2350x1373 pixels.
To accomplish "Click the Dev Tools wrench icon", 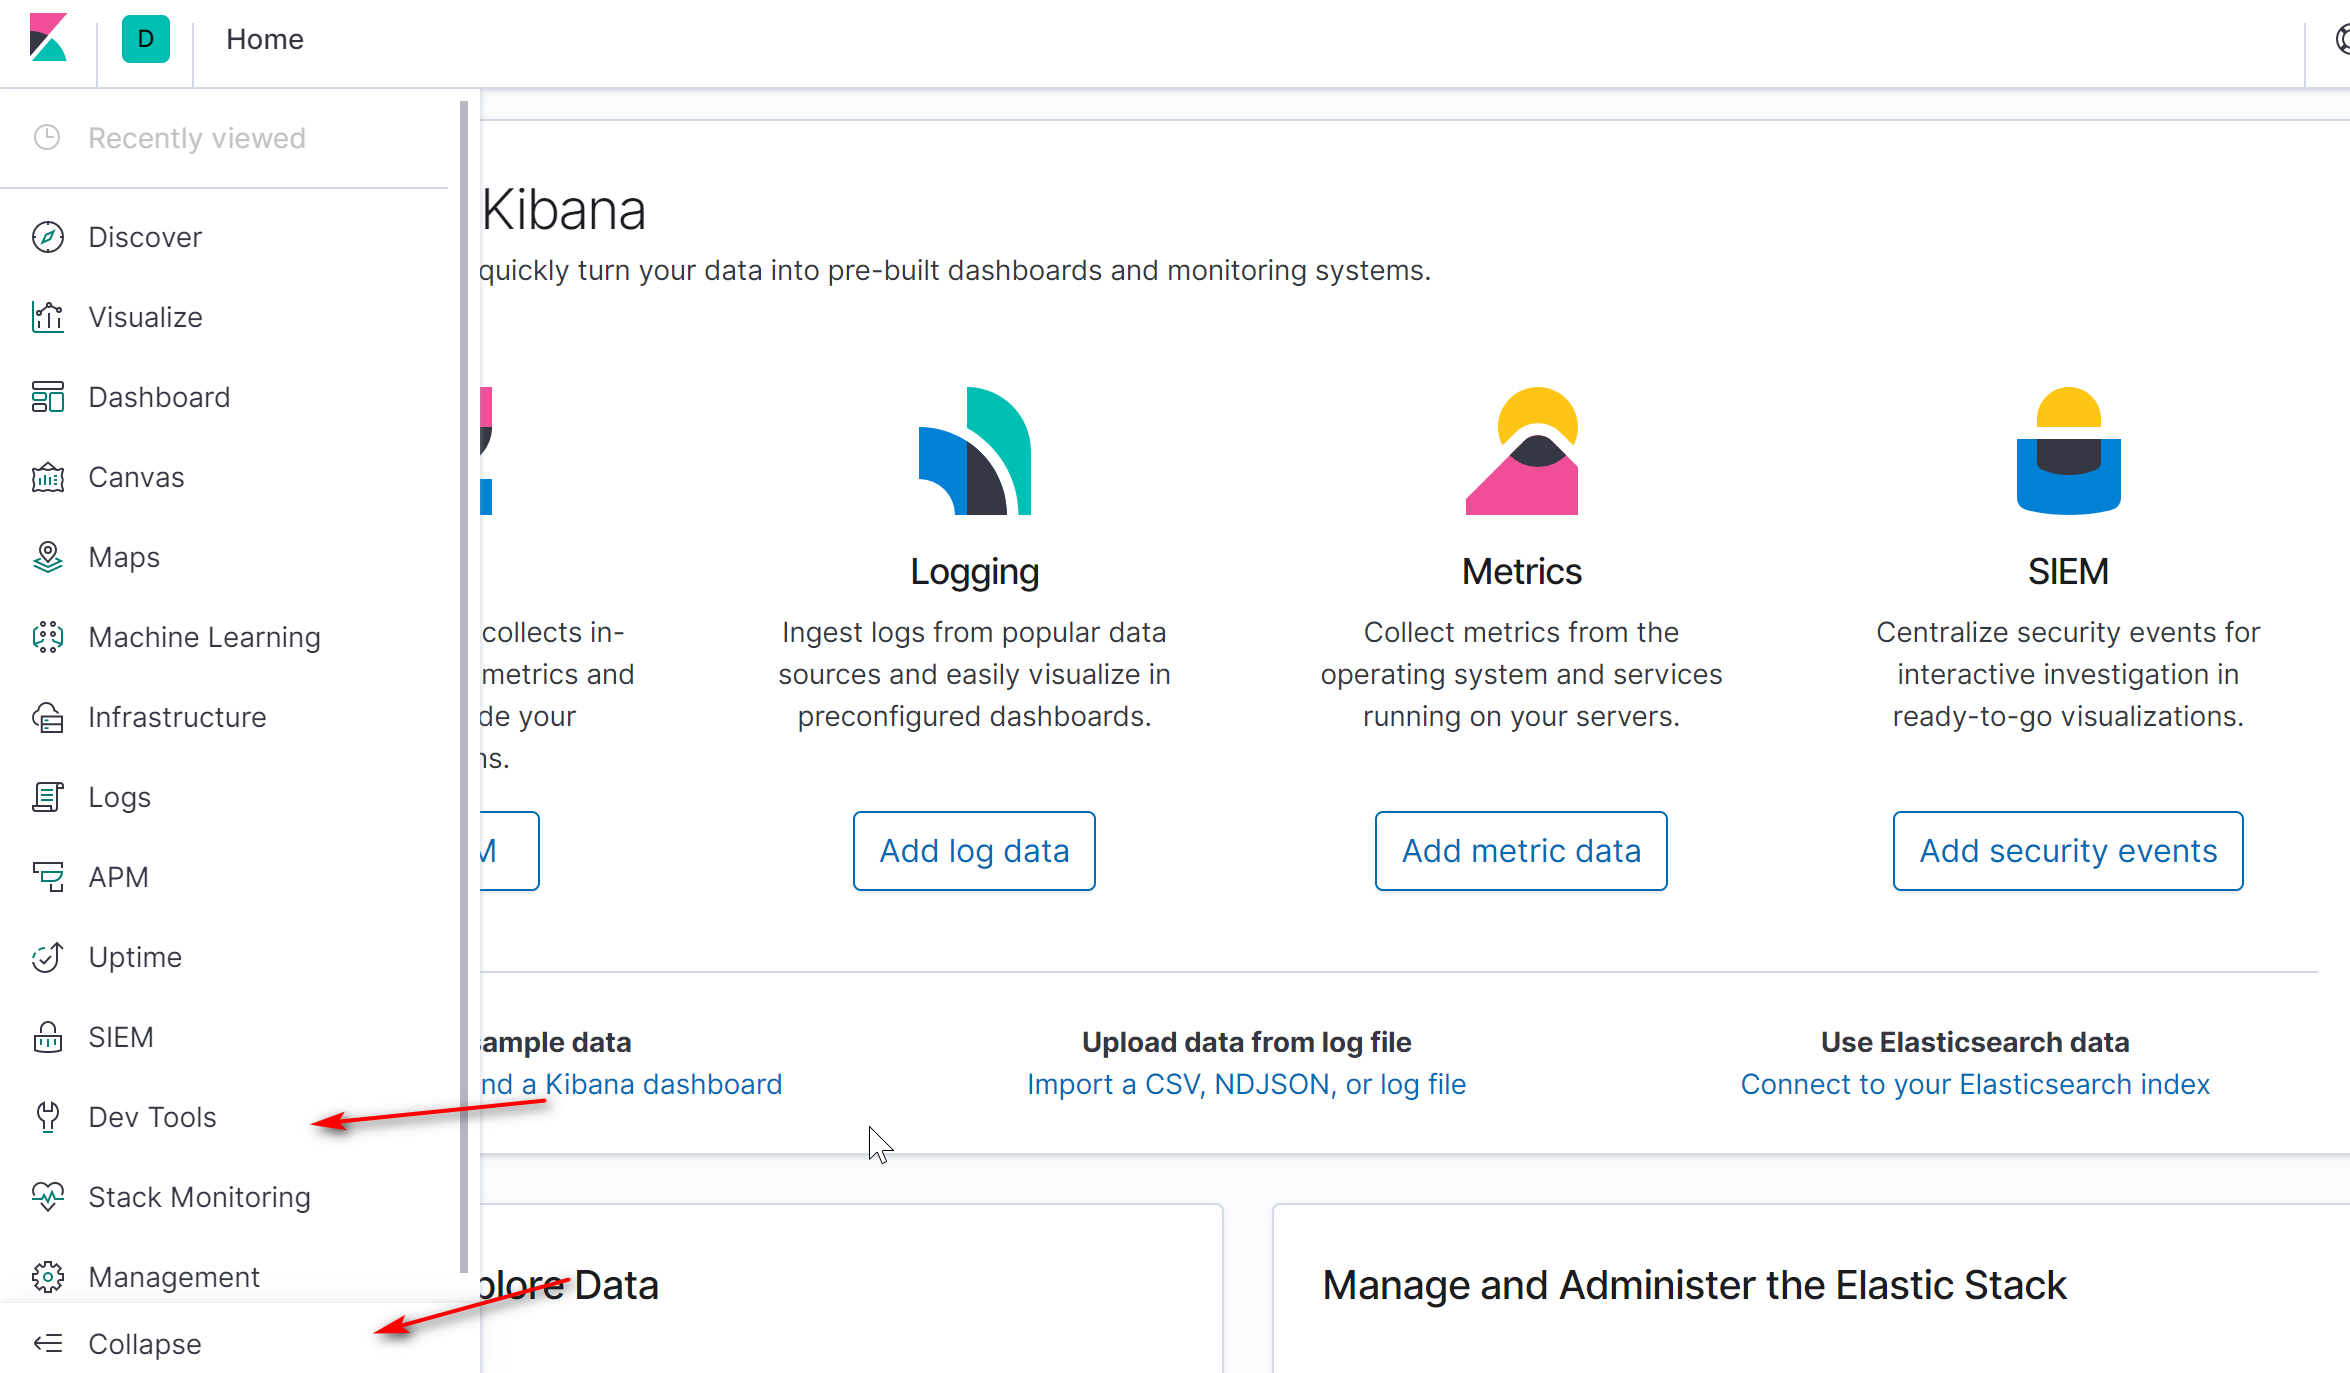I will pyautogui.click(x=48, y=1117).
